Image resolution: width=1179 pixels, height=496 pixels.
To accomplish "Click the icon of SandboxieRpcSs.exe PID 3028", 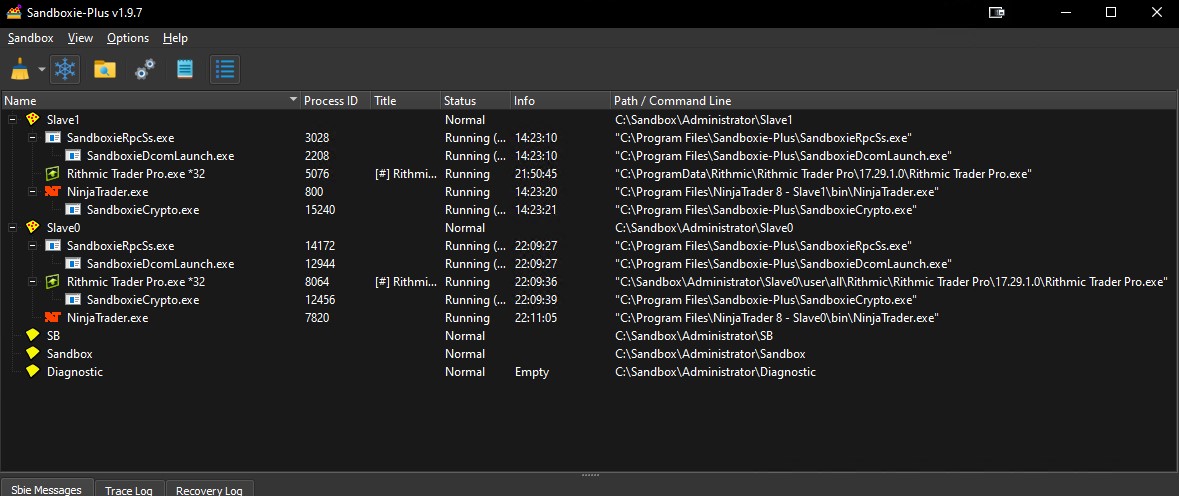I will coord(53,138).
